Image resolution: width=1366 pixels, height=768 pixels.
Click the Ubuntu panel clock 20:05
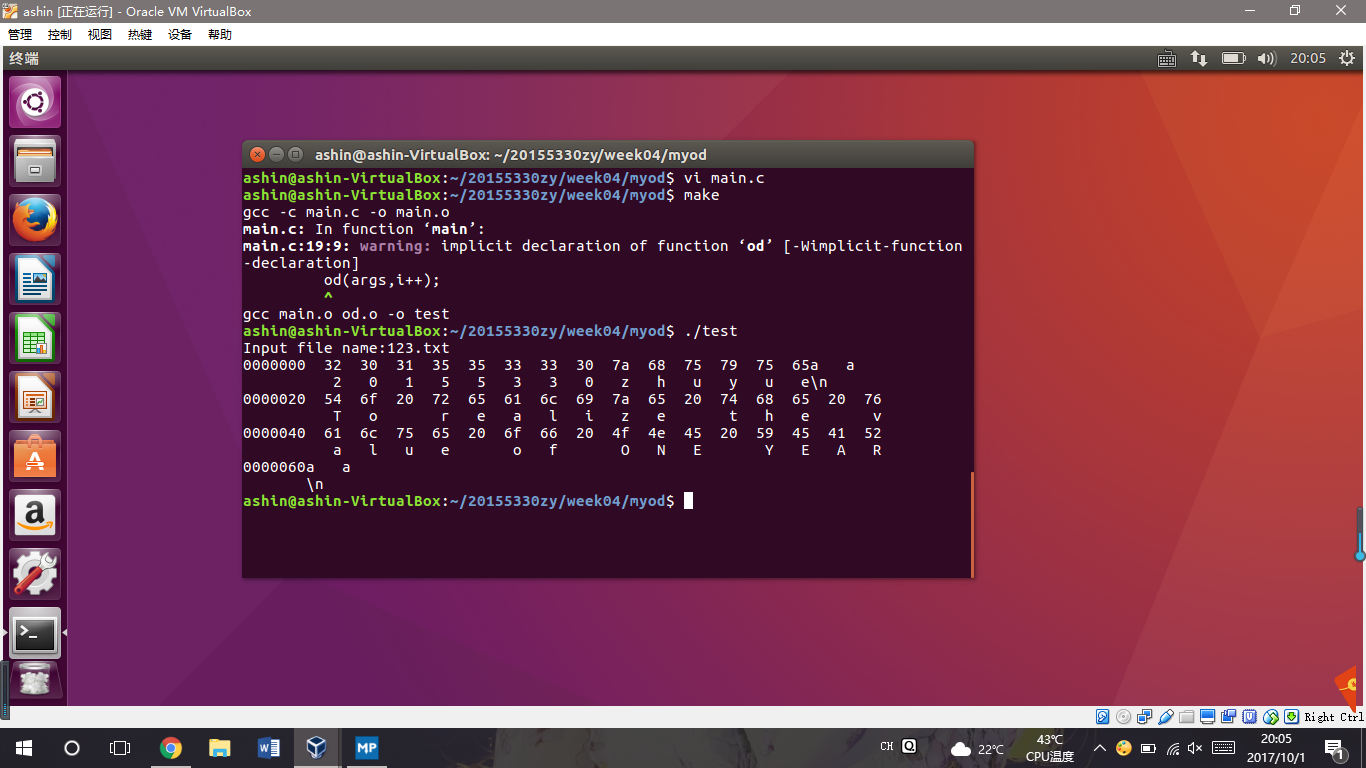1307,58
